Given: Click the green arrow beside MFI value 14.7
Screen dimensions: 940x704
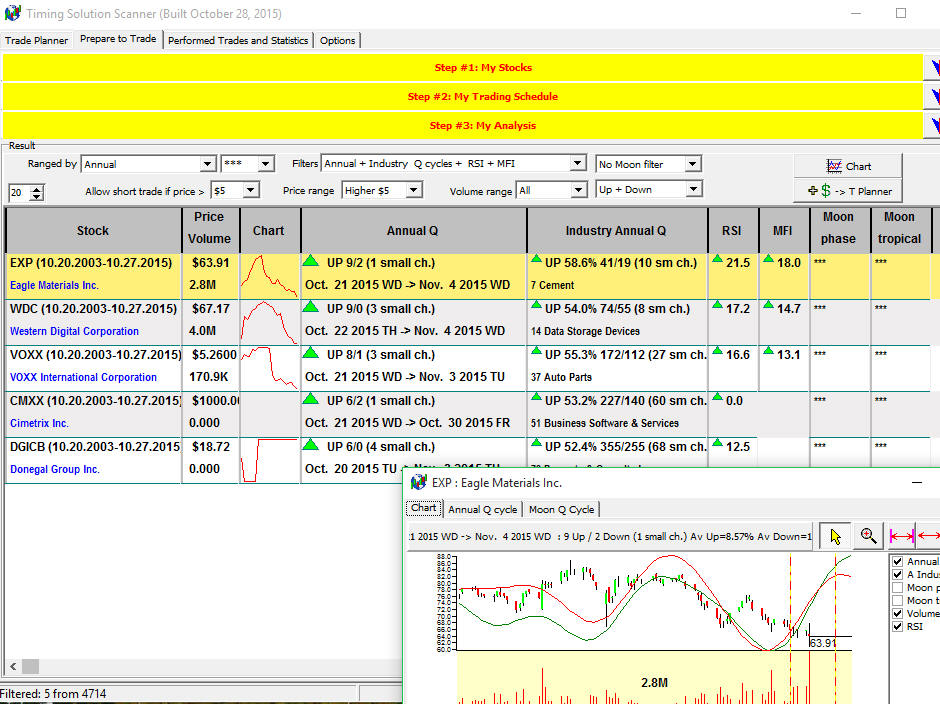Looking at the screenshot, I should click(x=768, y=305).
